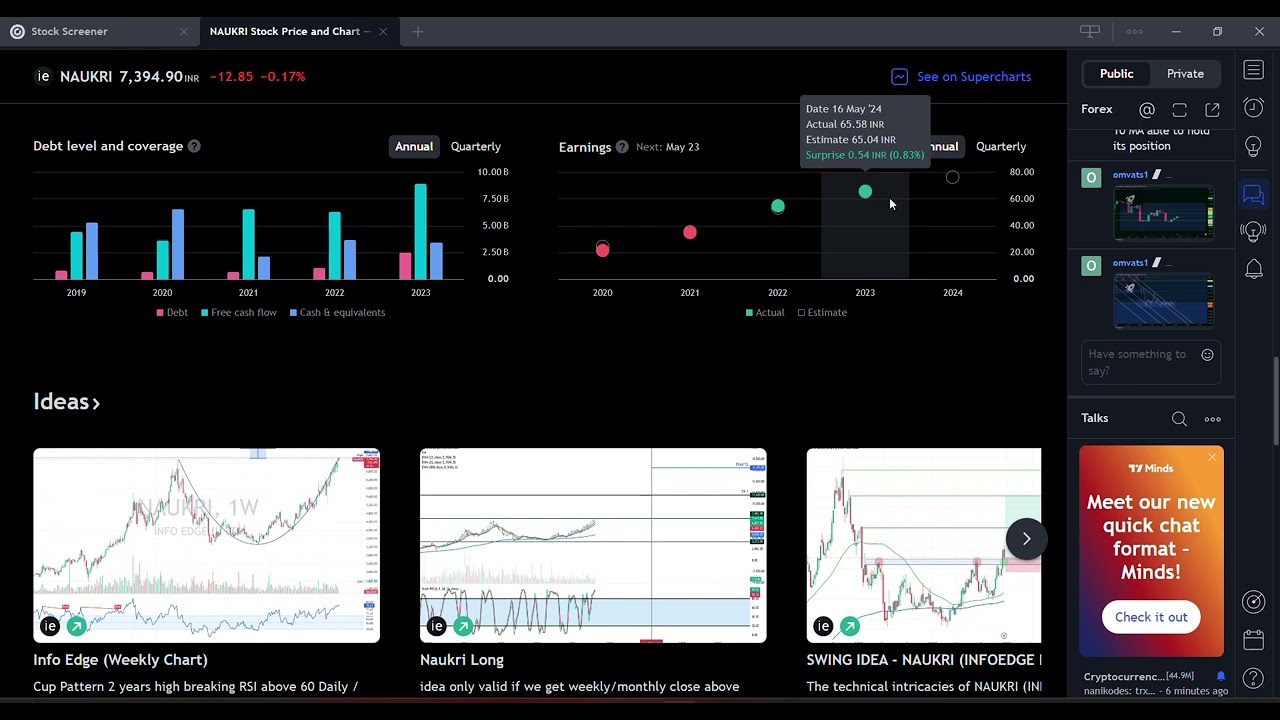
Task: Open title bar three-dots menu
Action: coord(1134,31)
